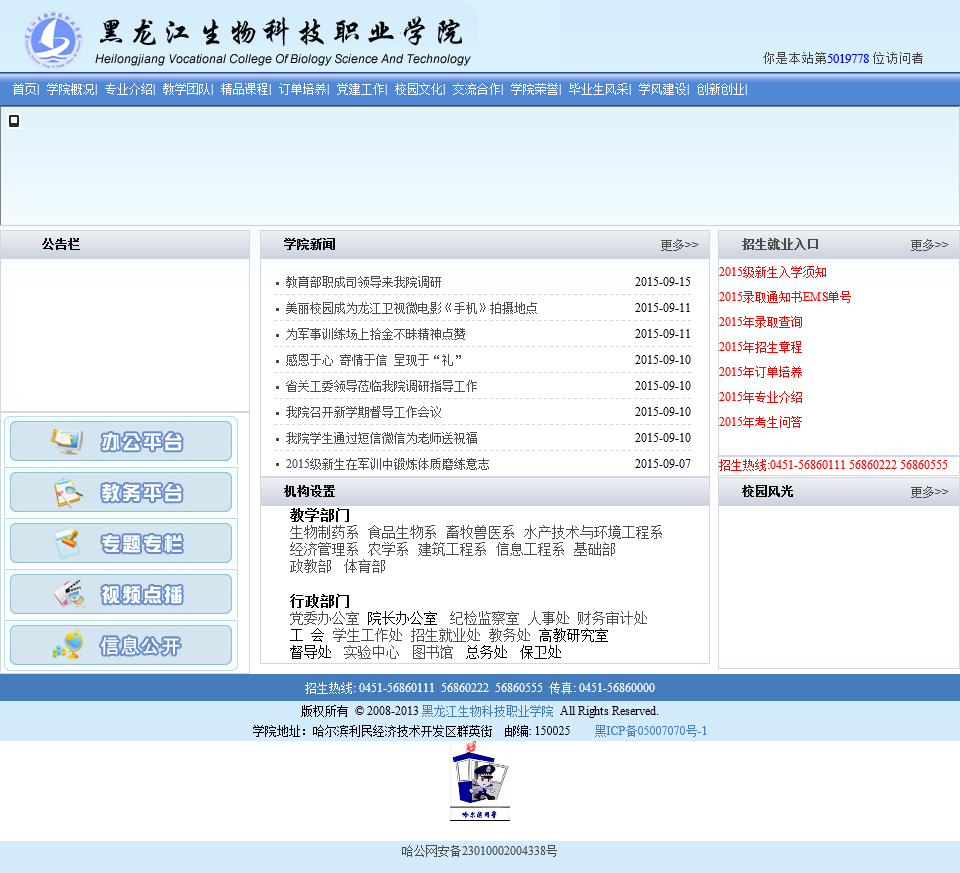960x873 pixels.
Task: Open 党委办公室 office page
Action: pyautogui.click(x=324, y=618)
